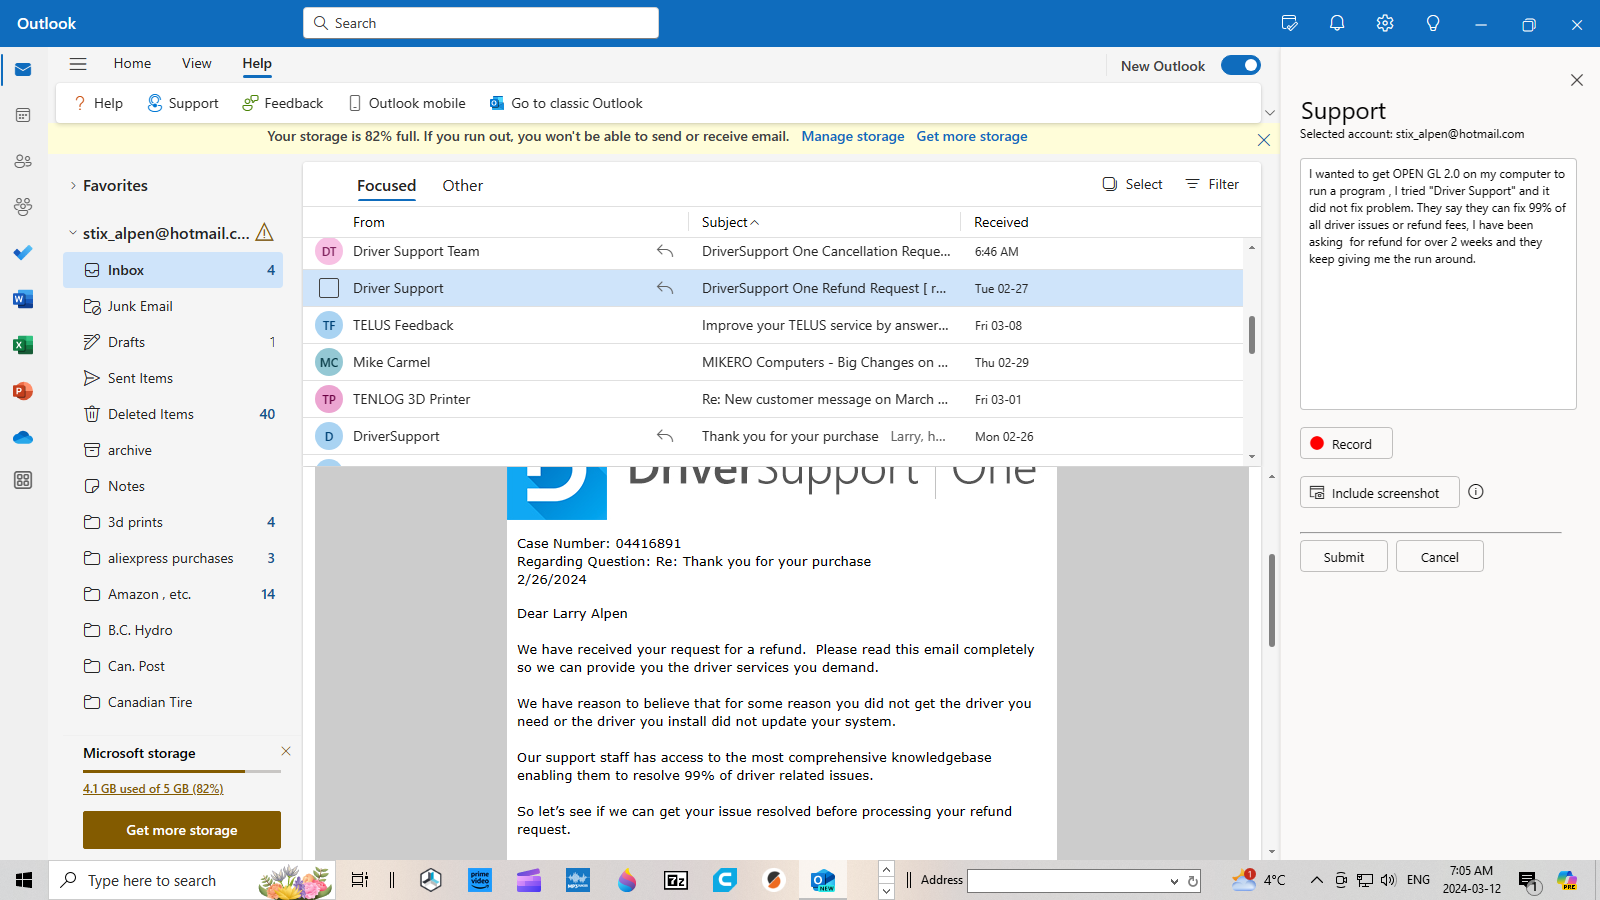Image resolution: width=1600 pixels, height=900 pixels.
Task: Open the Junk Email folder
Action: click(173, 306)
